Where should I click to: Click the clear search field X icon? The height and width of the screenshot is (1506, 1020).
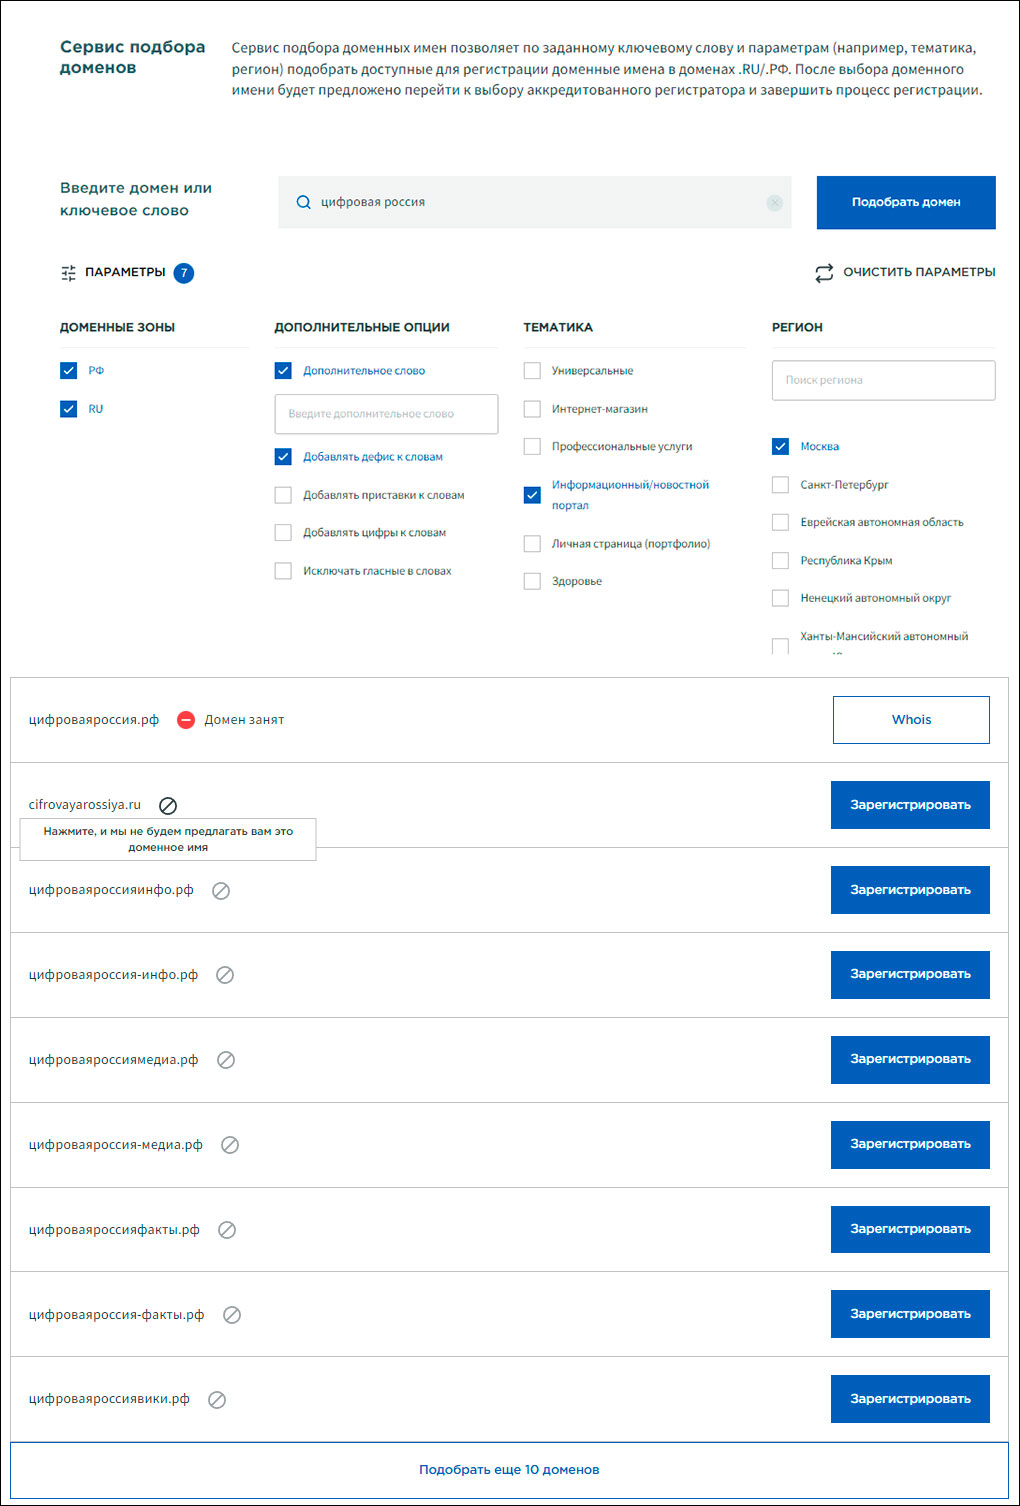[x=774, y=203]
